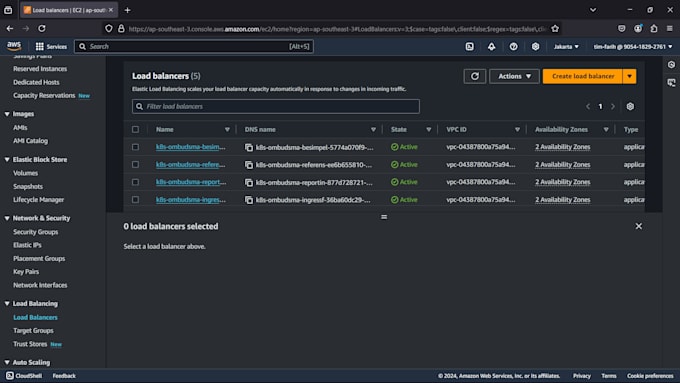Open the console settings gear in header
Viewport: 680px width, 383px height.
click(x=536, y=46)
